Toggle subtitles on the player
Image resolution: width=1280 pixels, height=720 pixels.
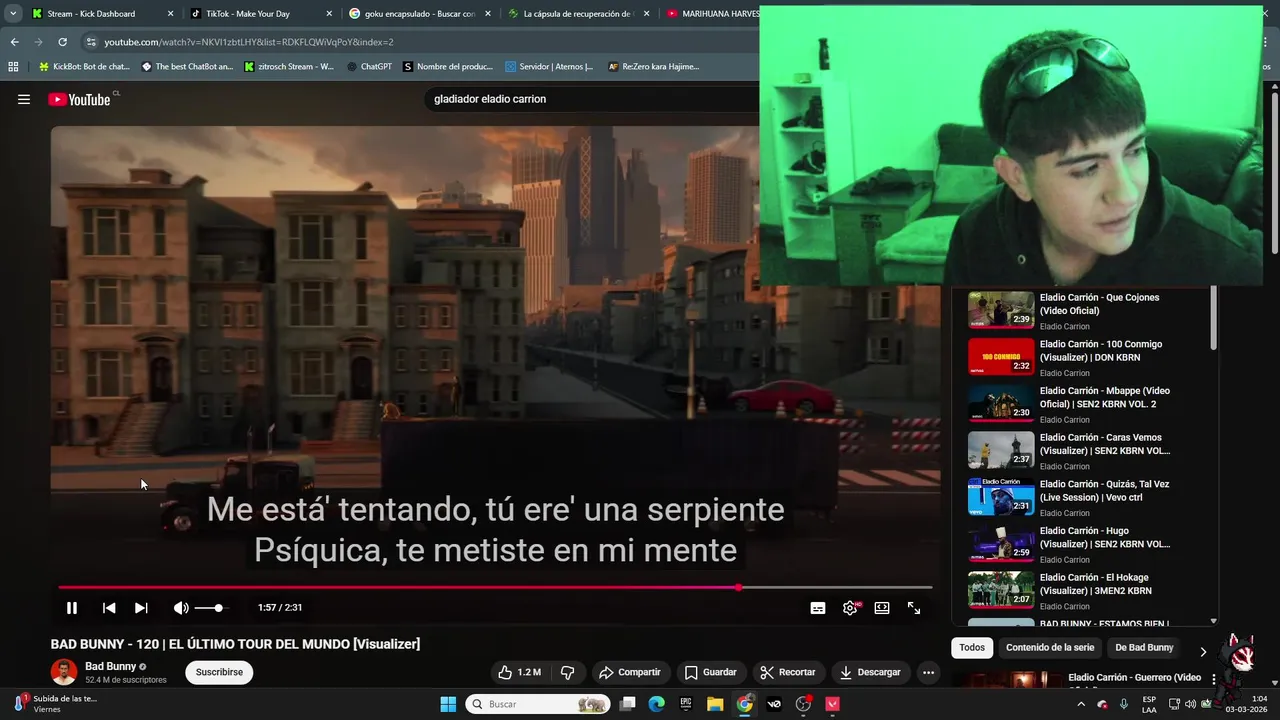click(x=818, y=608)
